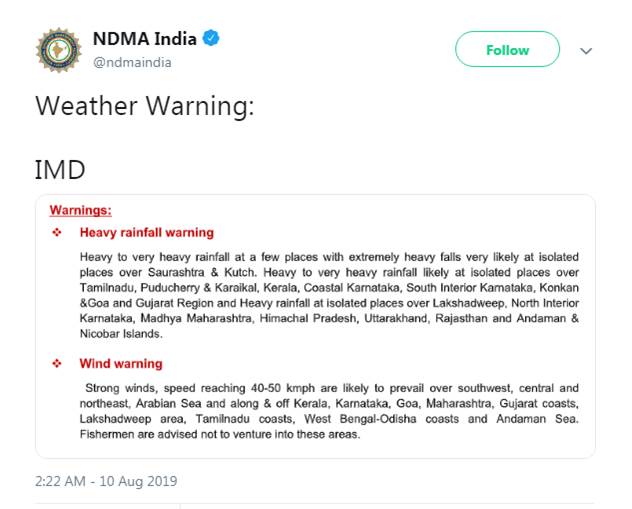Click the IMD text in tweet
Image resolution: width=632 pixels, height=509 pixels.
point(60,170)
